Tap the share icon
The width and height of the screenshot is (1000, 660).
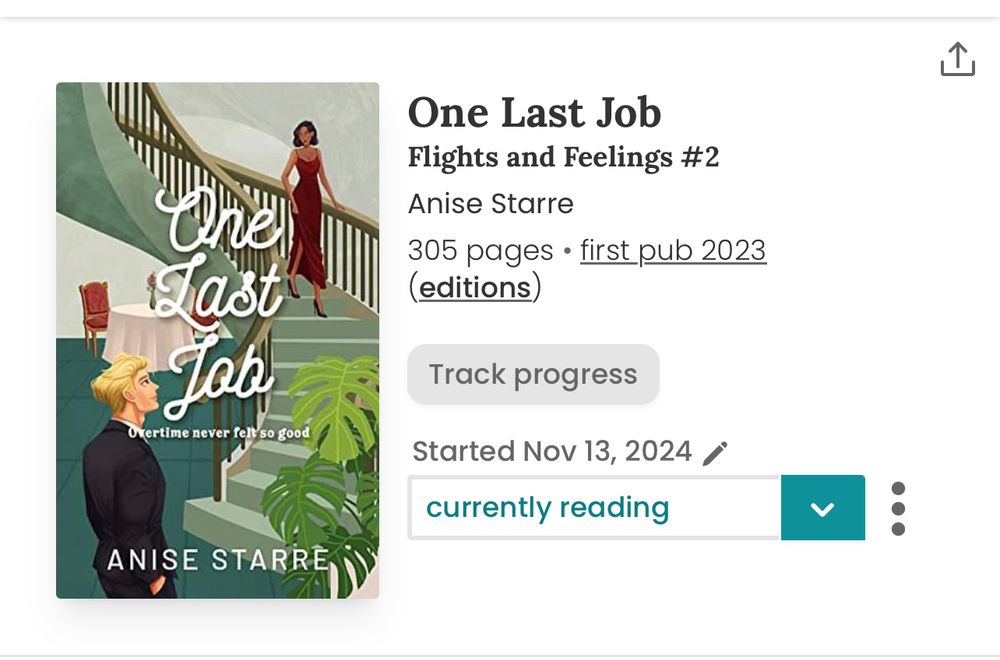[957, 60]
